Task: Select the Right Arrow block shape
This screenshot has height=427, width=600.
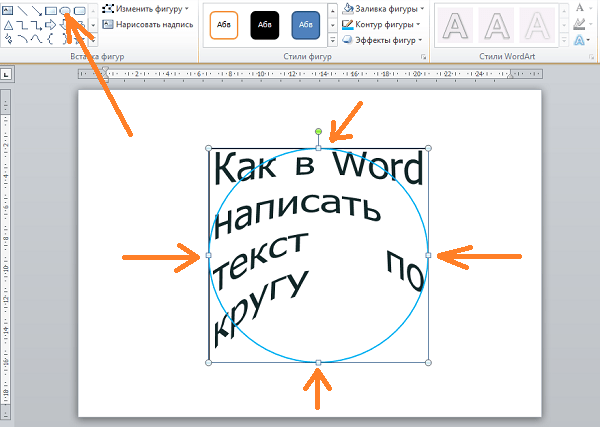Action: (51, 25)
